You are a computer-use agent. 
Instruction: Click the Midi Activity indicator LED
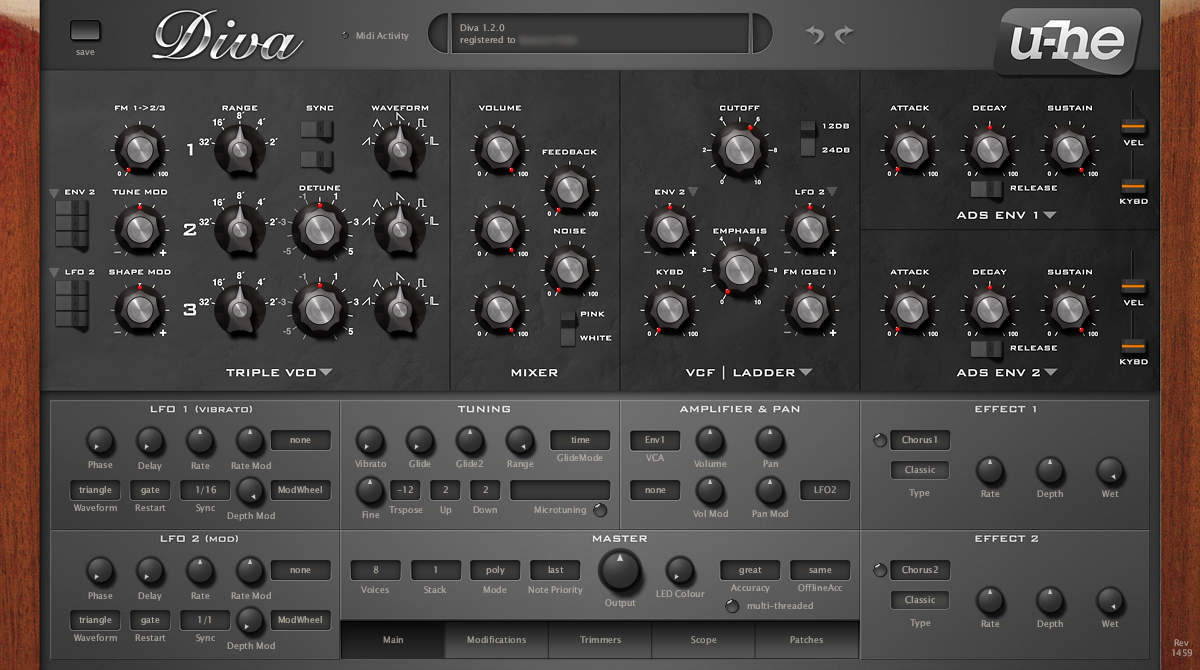[346, 36]
